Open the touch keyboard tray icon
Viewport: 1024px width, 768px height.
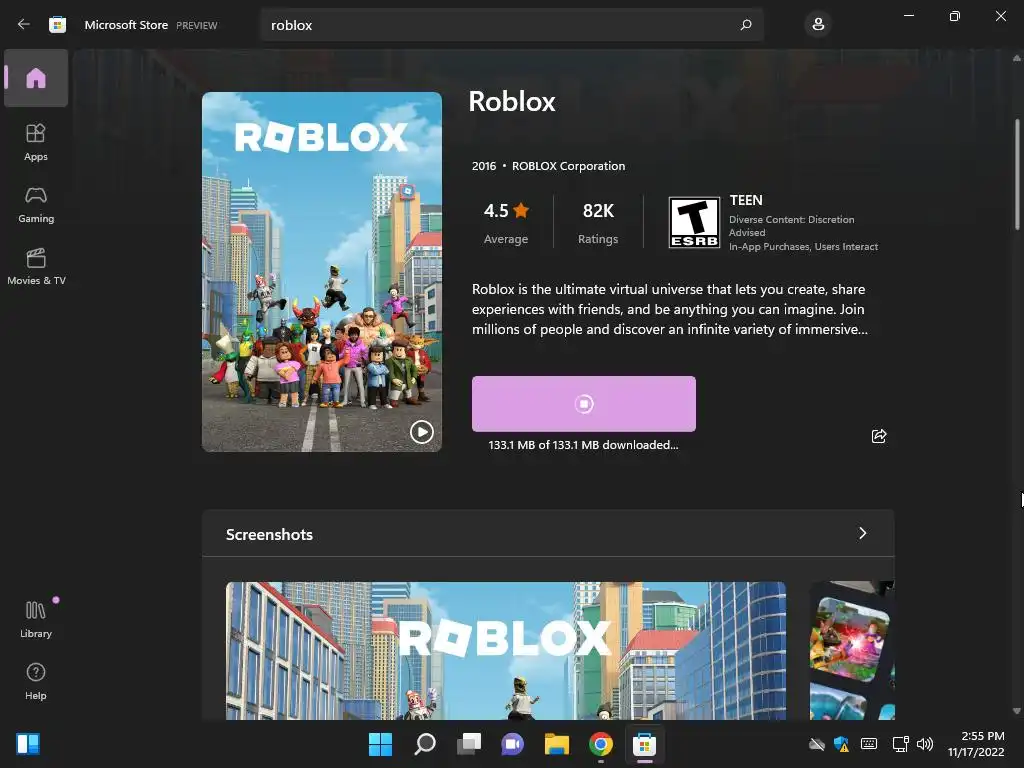coord(869,744)
